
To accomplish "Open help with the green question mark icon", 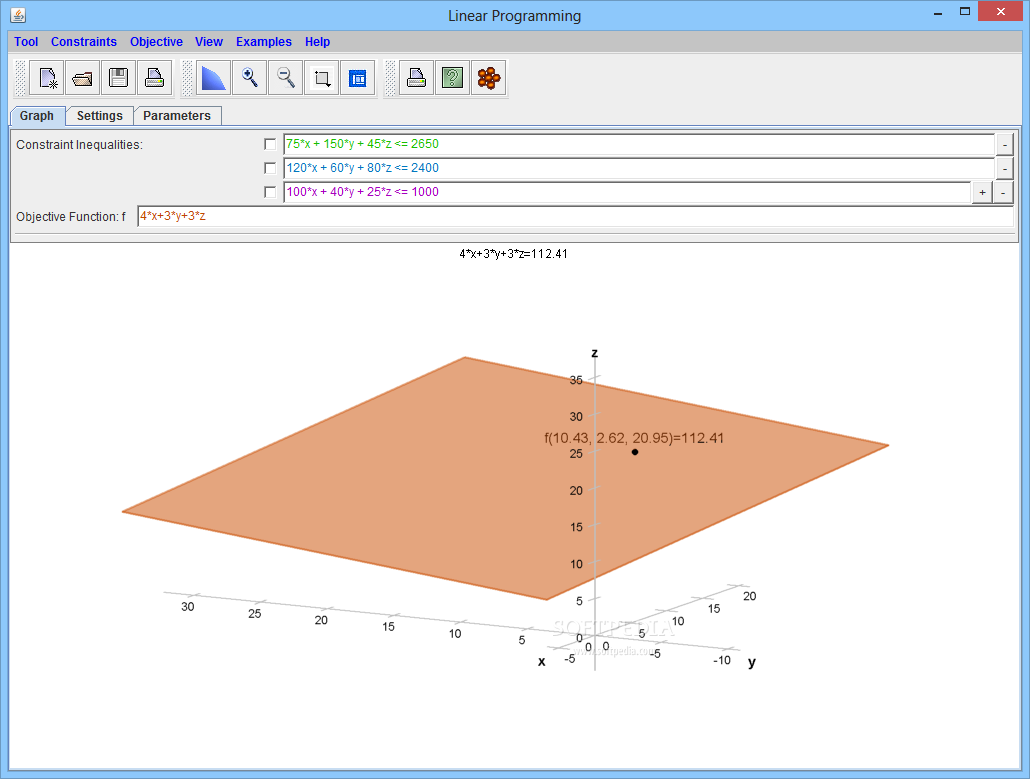I will [453, 78].
